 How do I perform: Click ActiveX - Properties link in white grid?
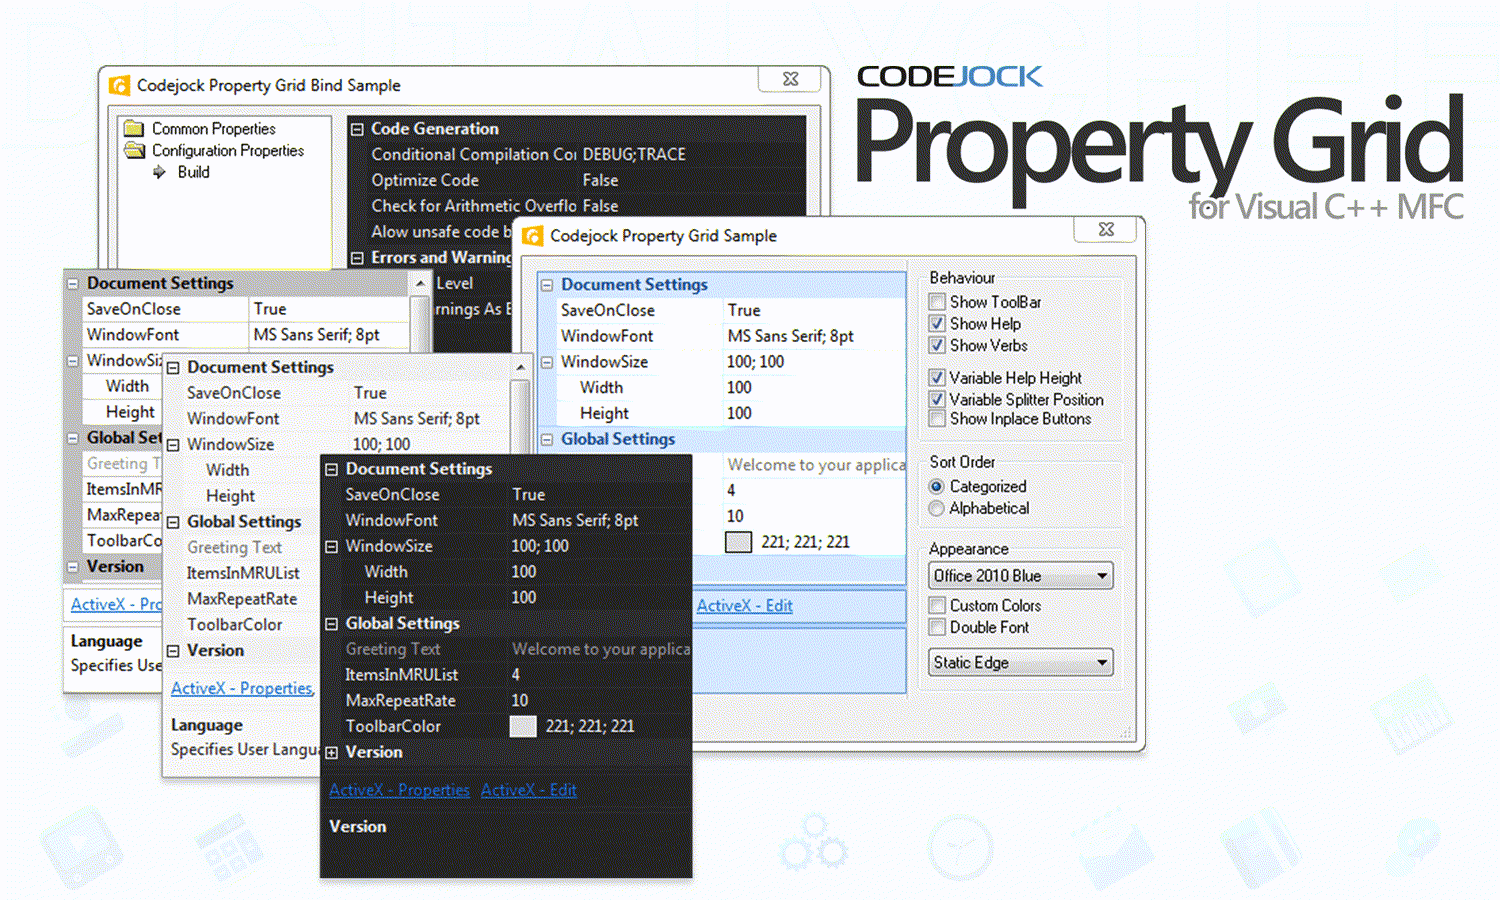tap(242, 688)
